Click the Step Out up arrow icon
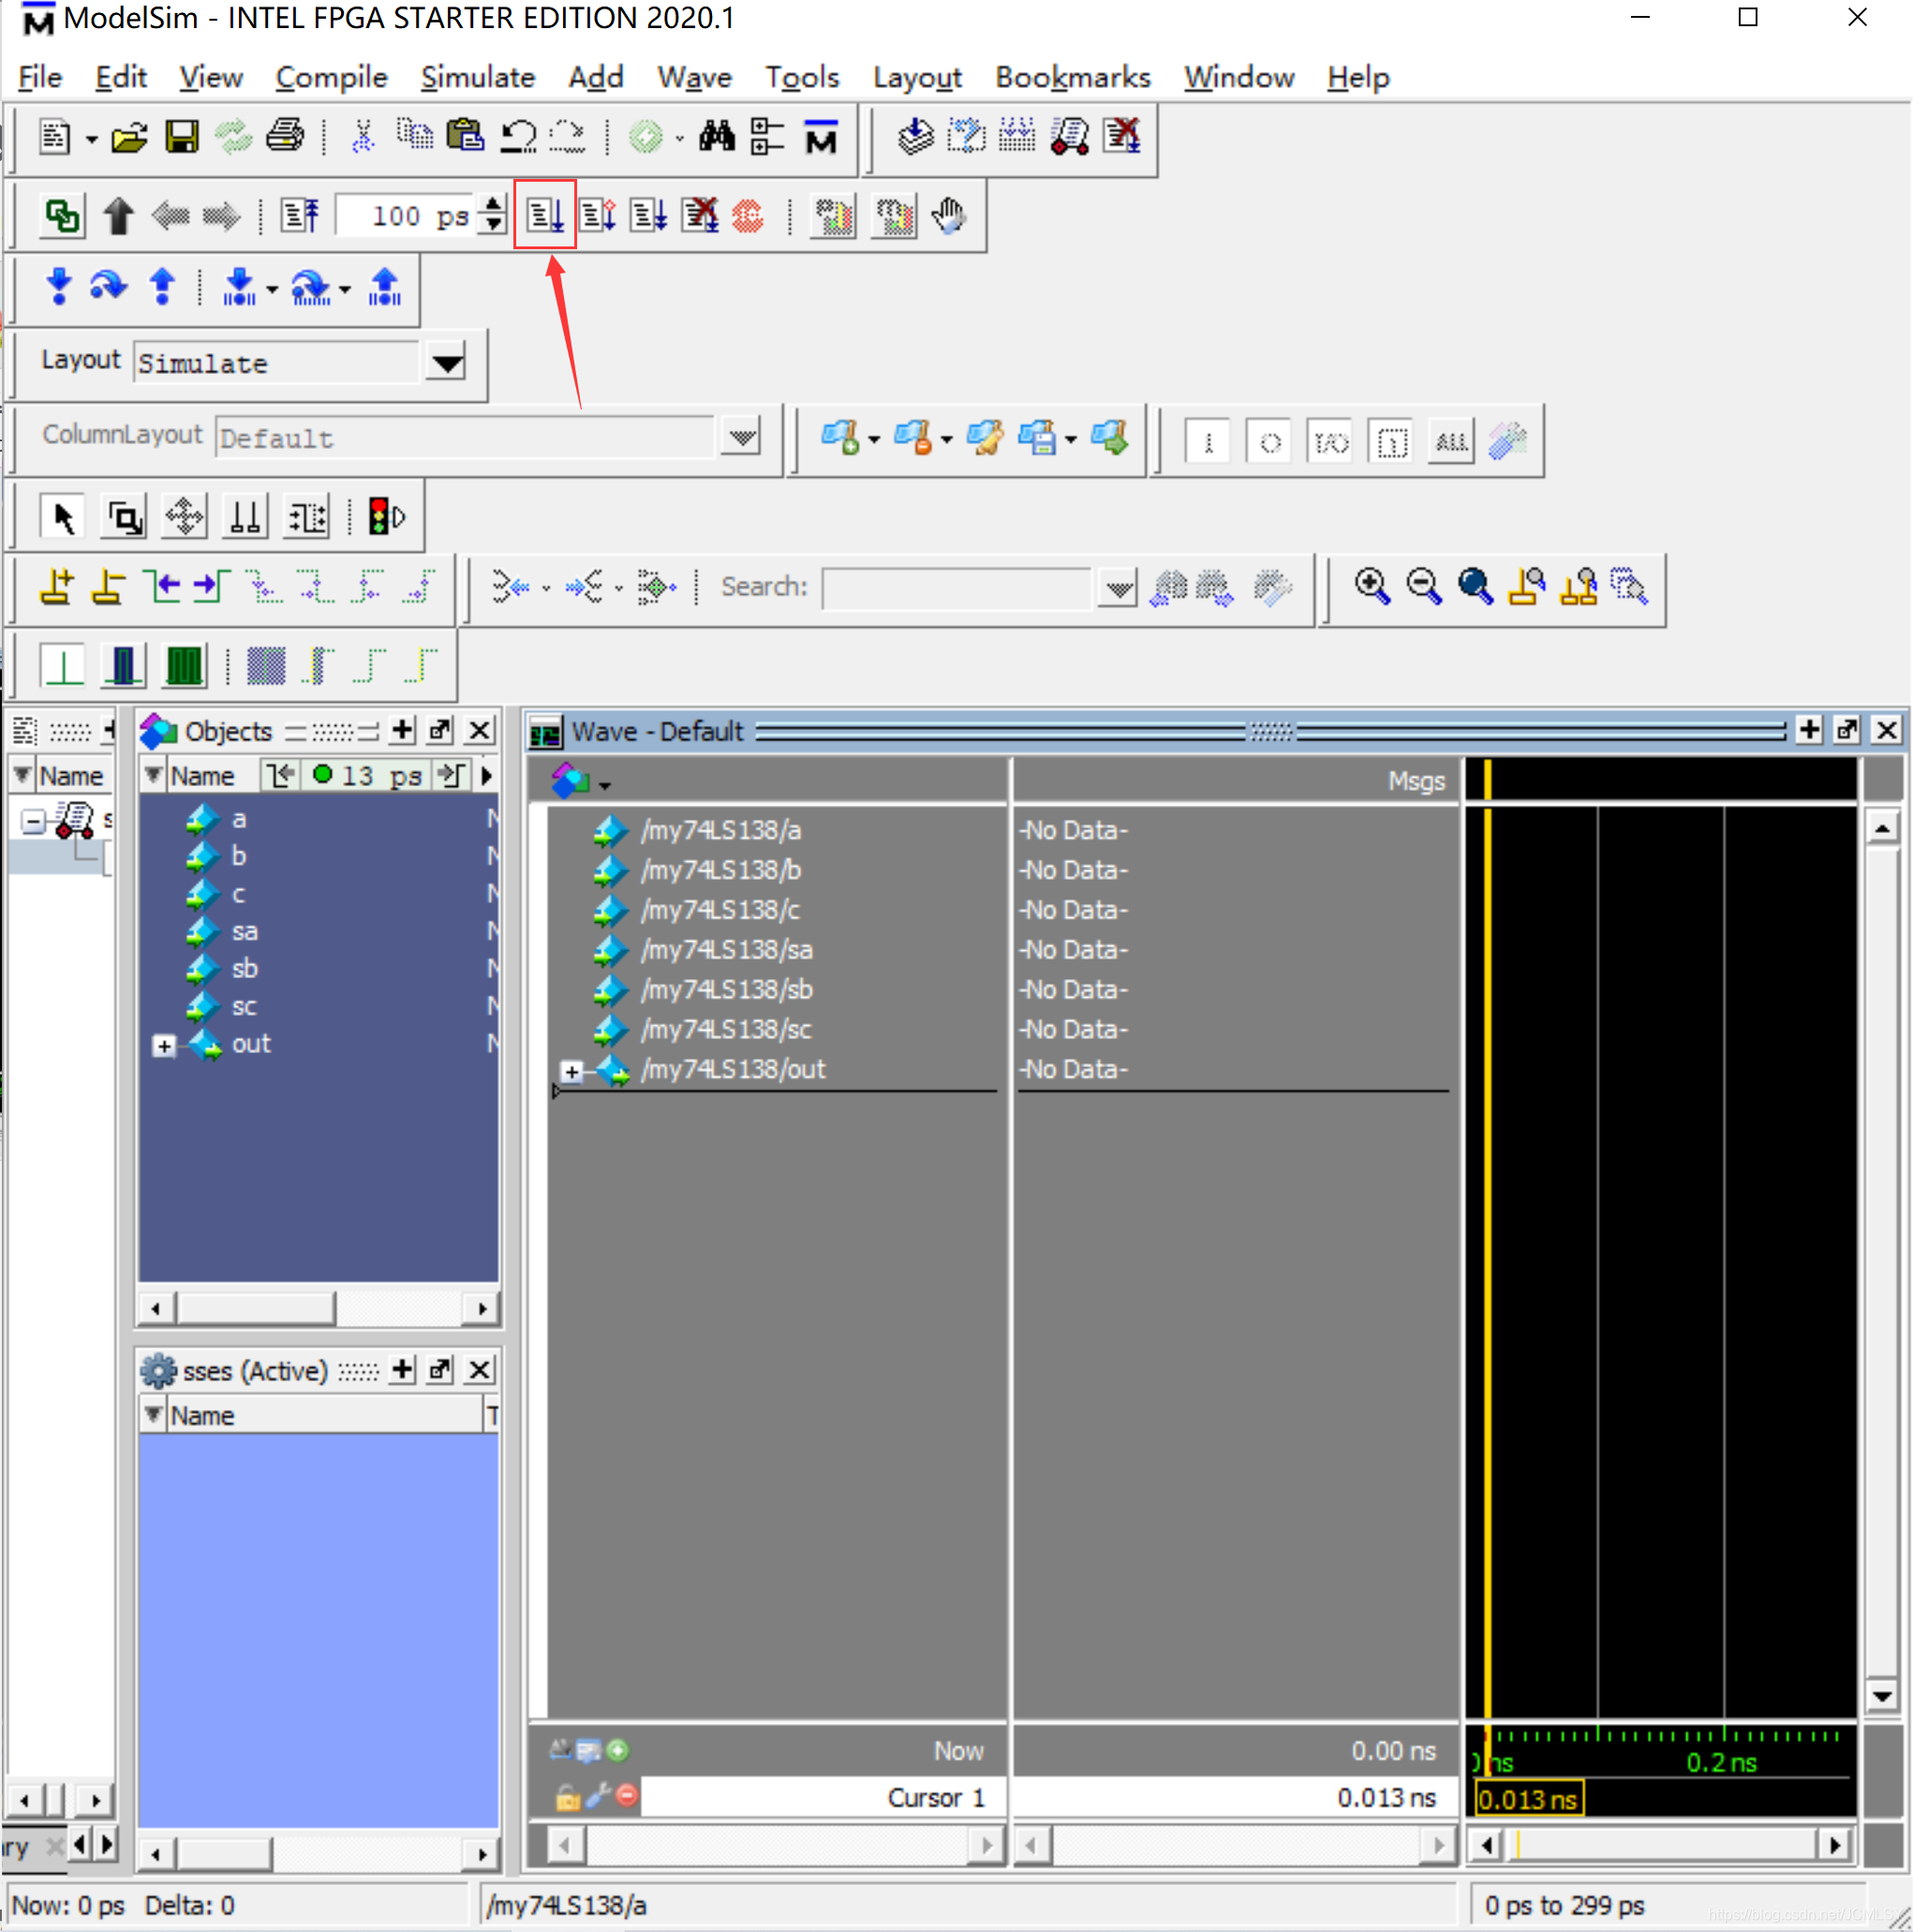1913x1932 pixels. (x=162, y=287)
